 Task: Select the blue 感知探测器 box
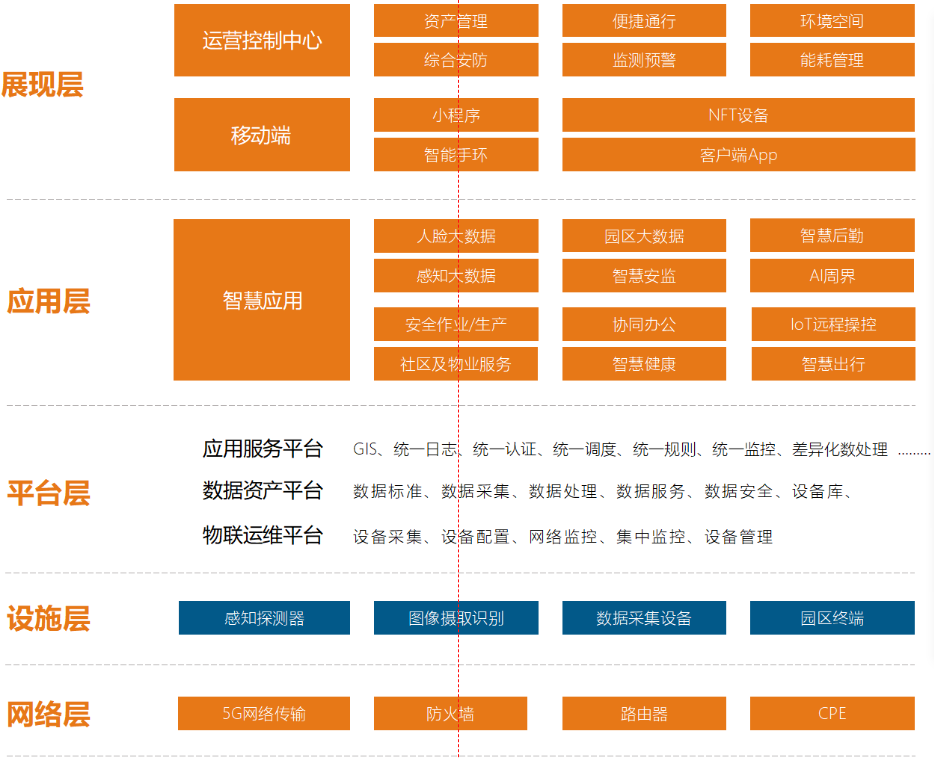pyautogui.click(x=264, y=618)
